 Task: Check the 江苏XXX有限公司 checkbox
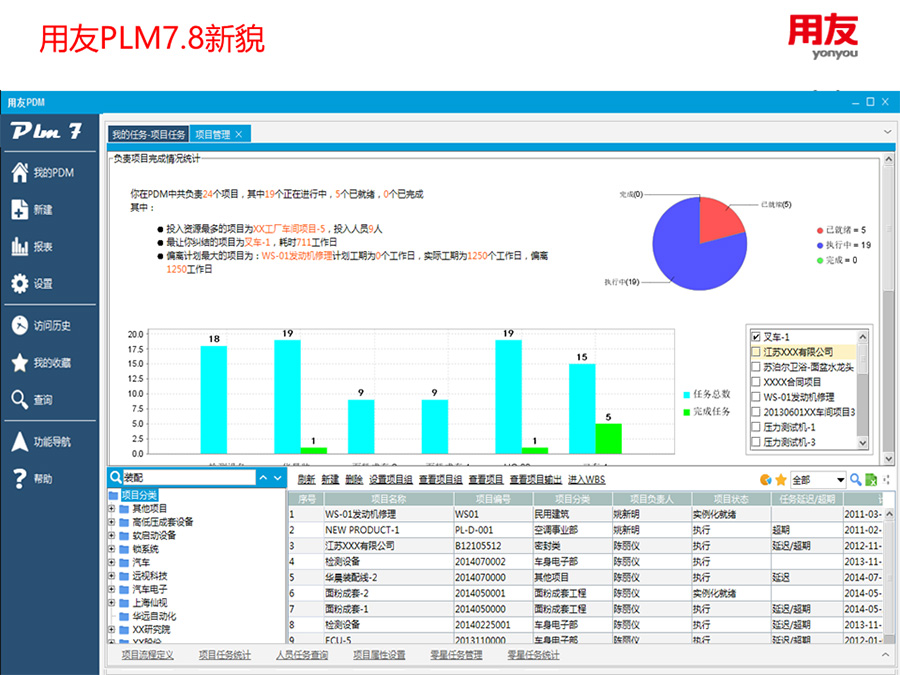click(x=756, y=352)
